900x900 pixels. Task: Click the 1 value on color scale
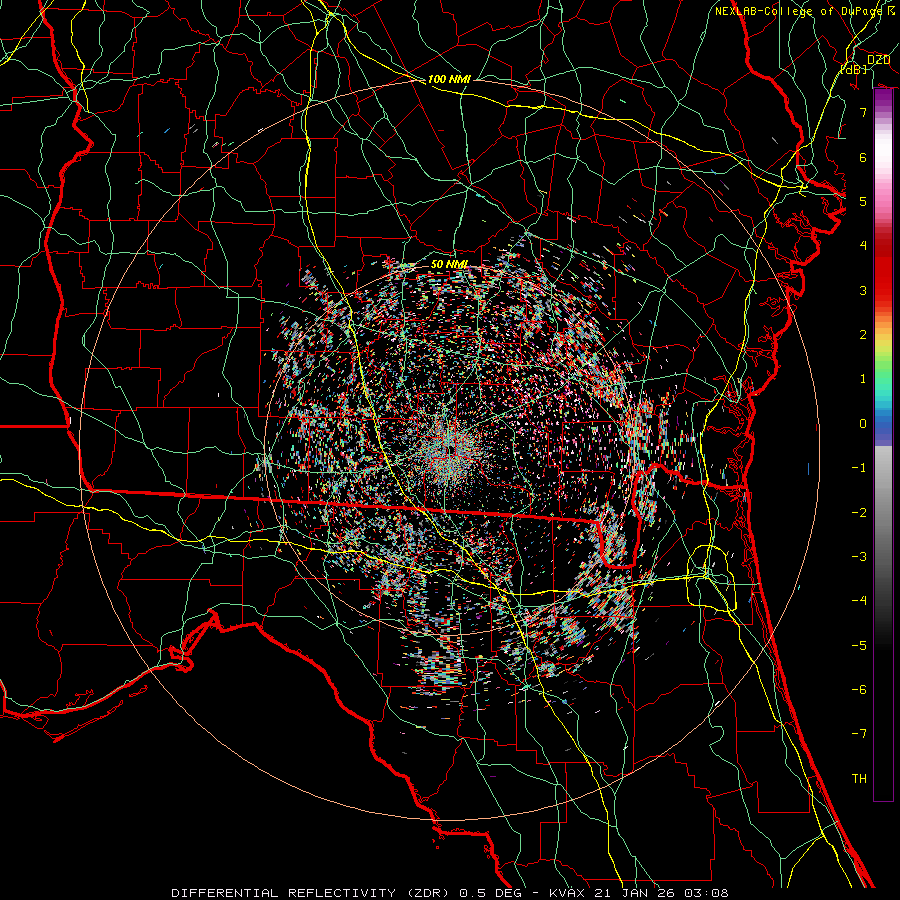(x=863, y=379)
